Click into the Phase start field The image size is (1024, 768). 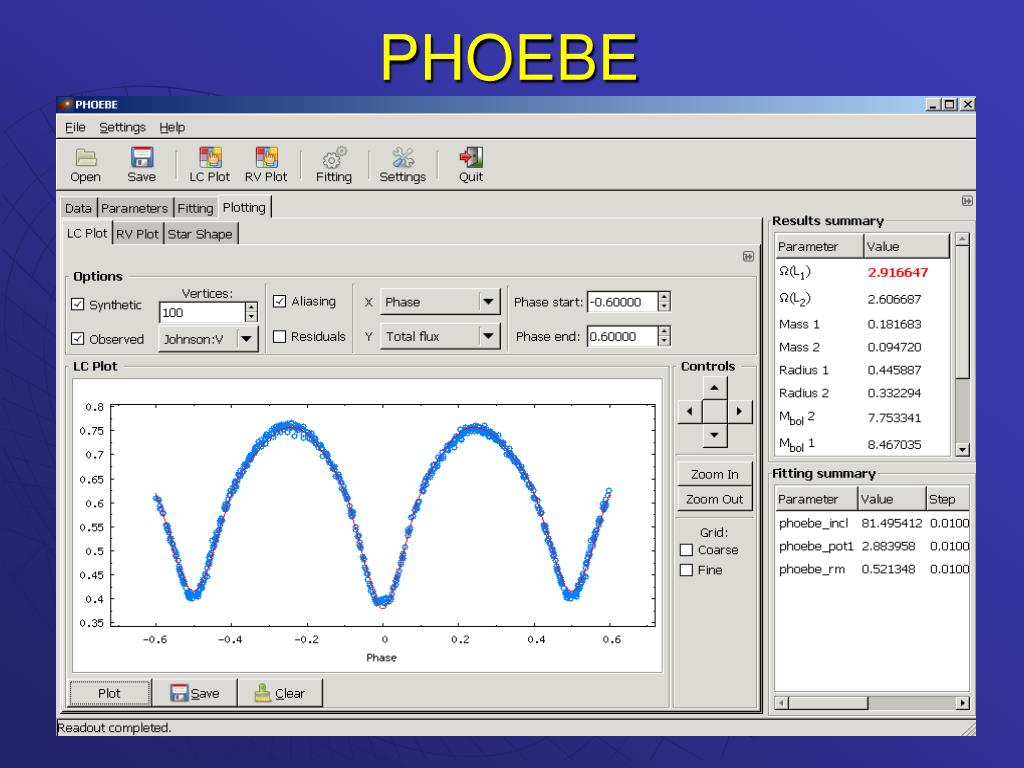623,302
